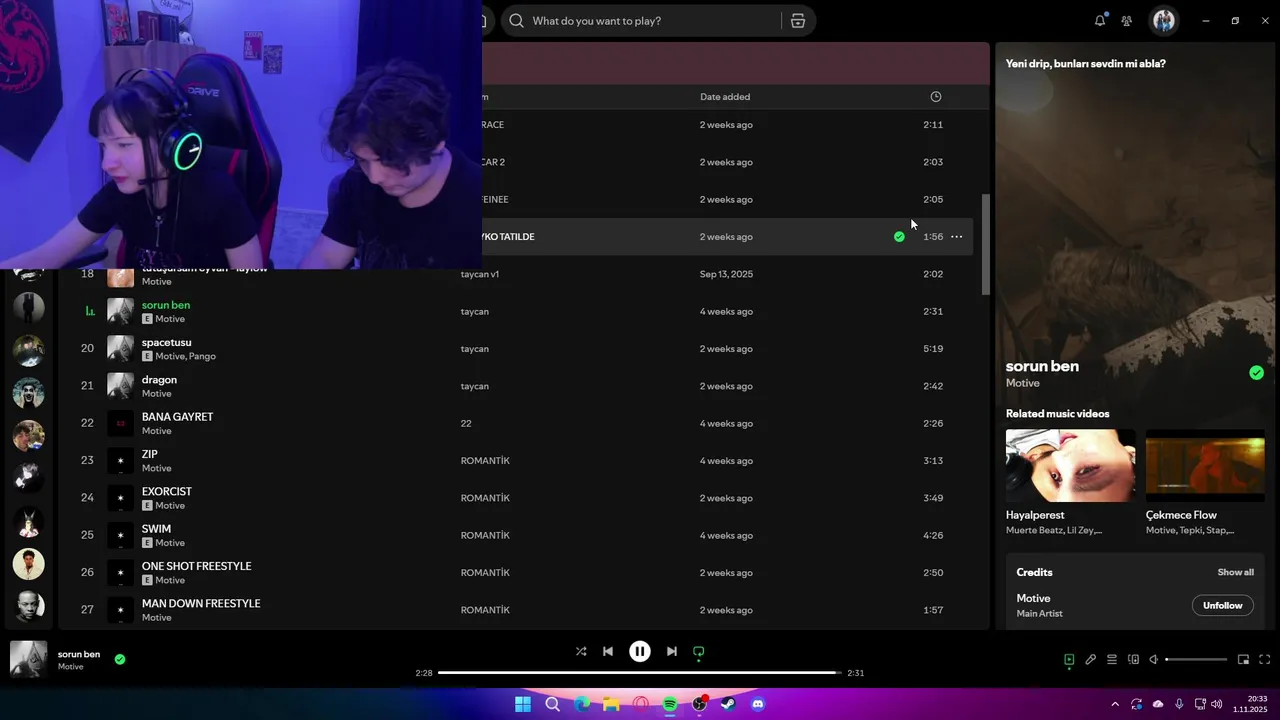
Task: Pause the currently playing song
Action: click(640, 651)
